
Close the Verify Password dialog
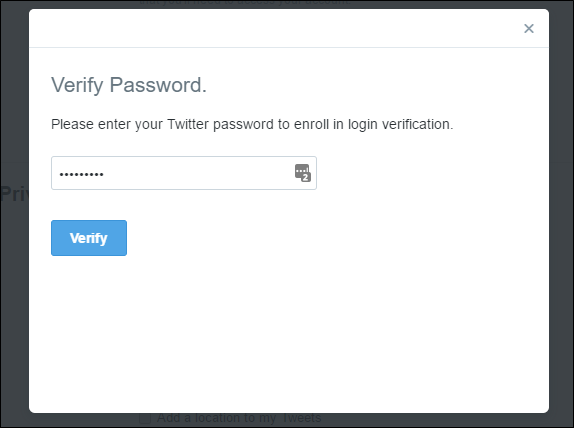pos(529,28)
